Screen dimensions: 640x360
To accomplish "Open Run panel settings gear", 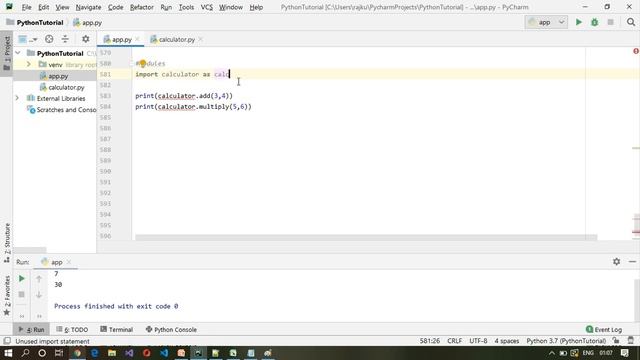I will pos(616,262).
